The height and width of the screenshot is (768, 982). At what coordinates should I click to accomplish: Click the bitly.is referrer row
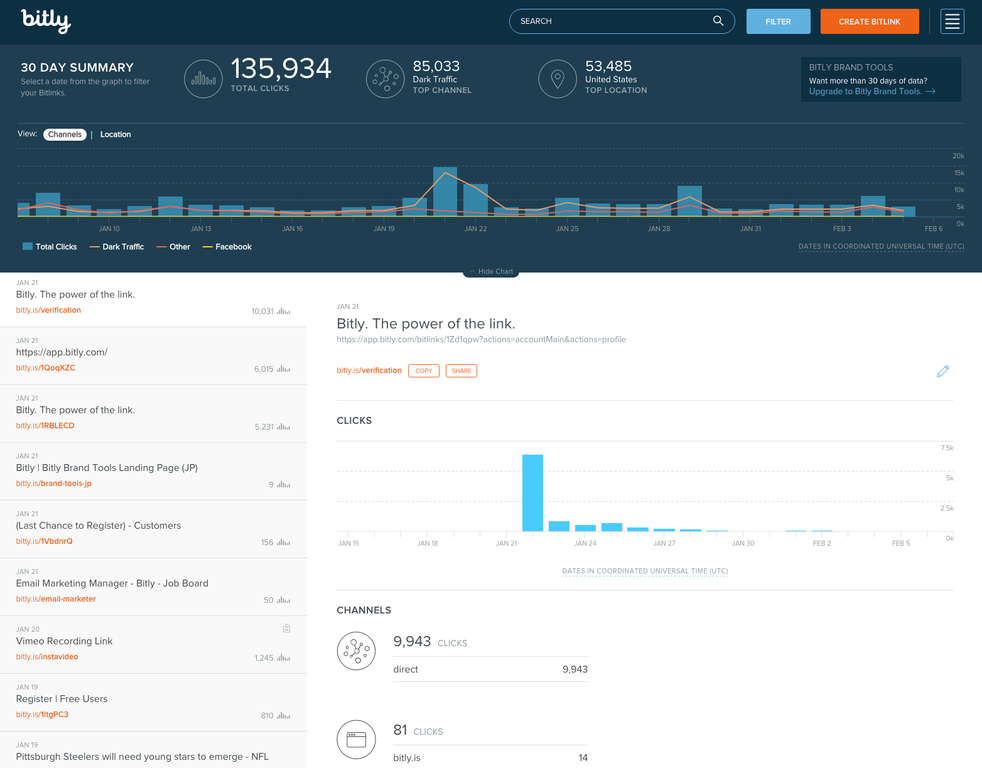[490, 758]
